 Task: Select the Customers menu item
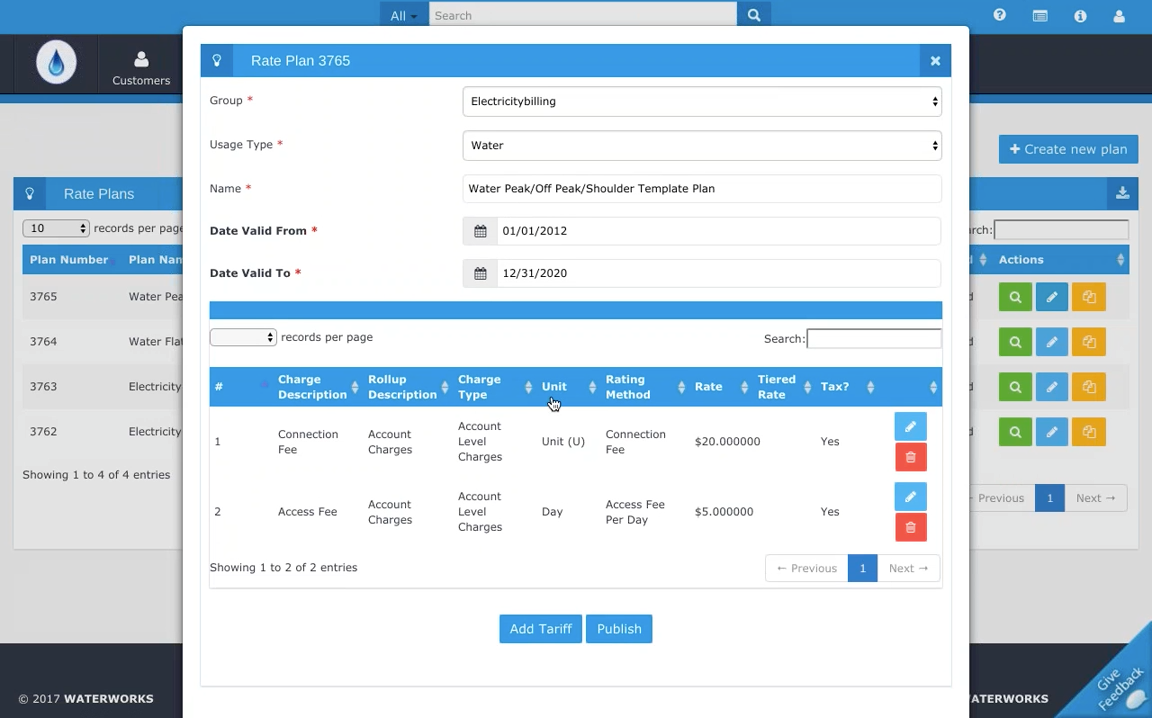141,66
